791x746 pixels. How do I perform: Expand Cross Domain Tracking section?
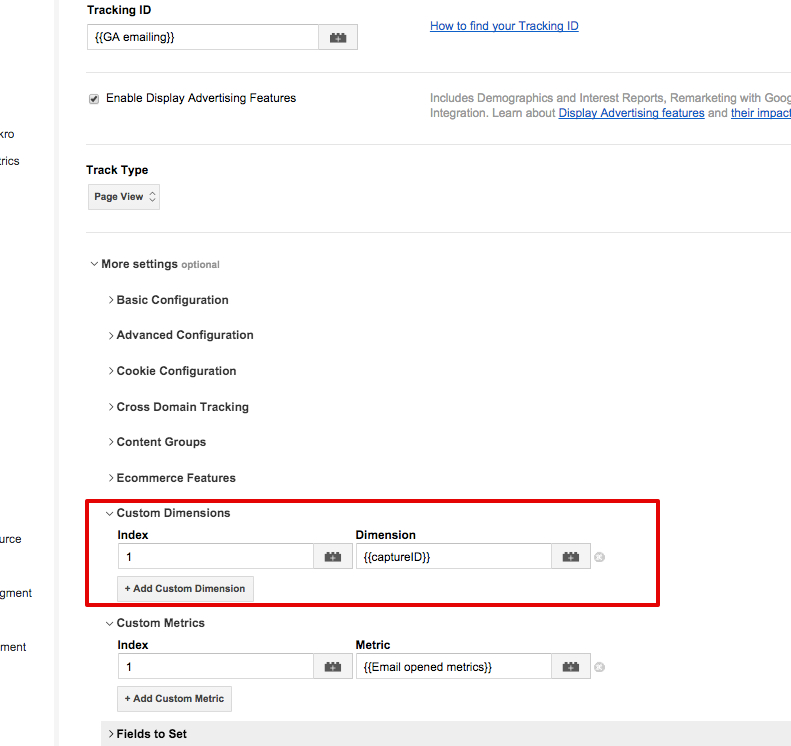(178, 407)
